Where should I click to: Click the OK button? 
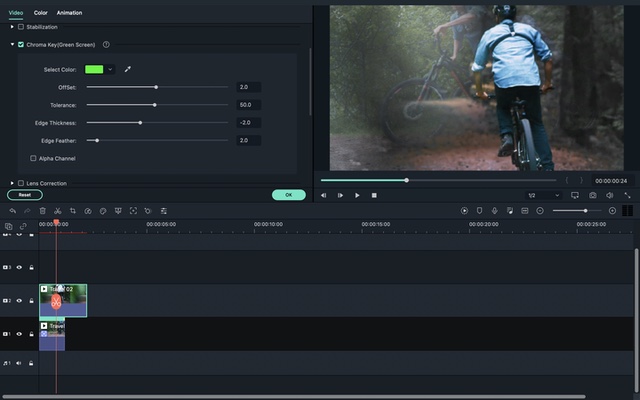coord(289,195)
